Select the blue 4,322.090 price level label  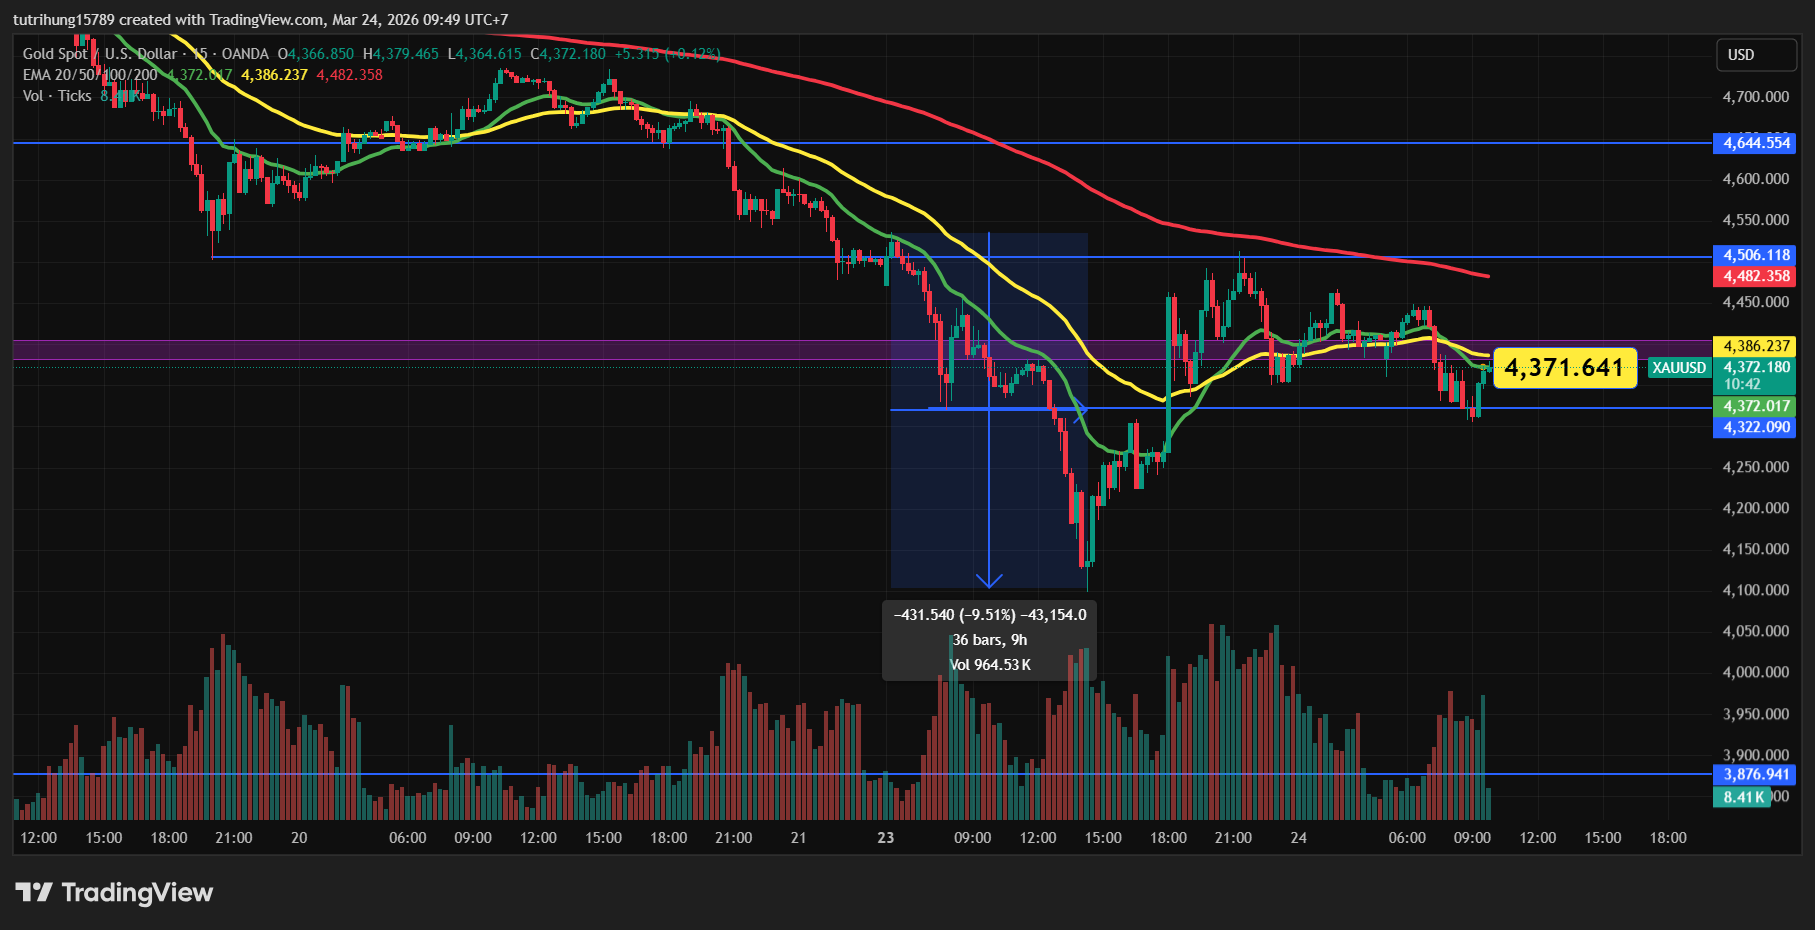coord(1755,427)
